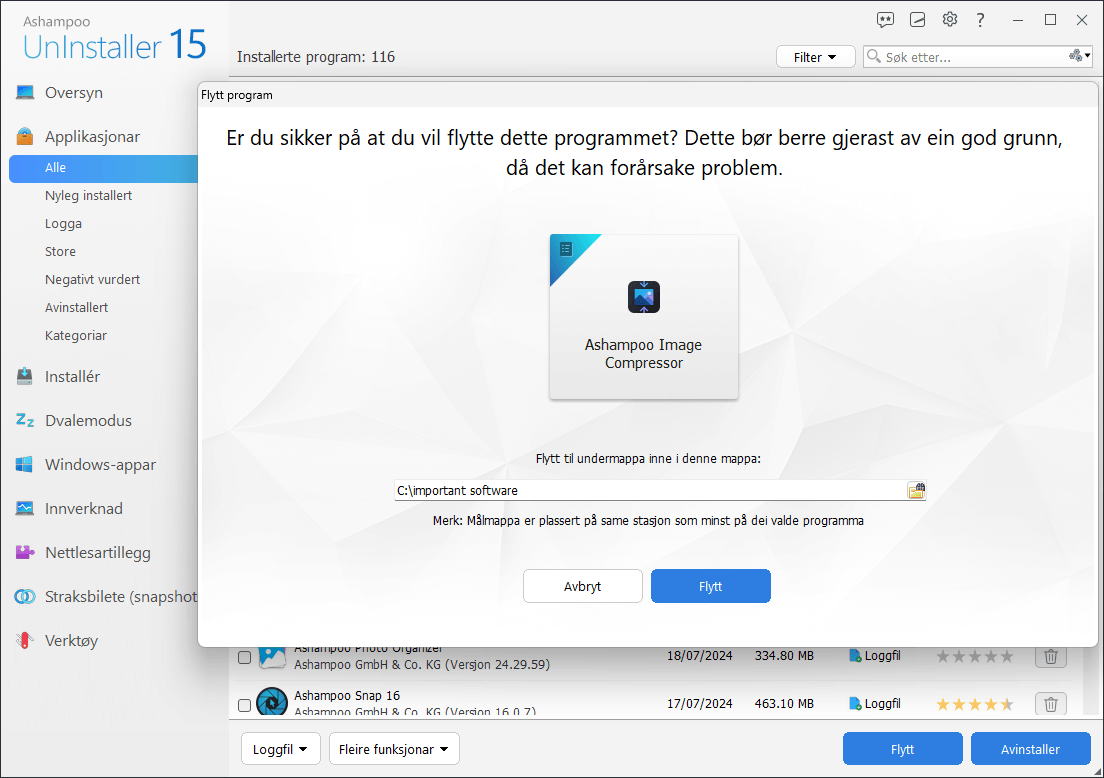Delete Ashampoo Photo Organizer via trash icon
Viewport: 1104px width, 778px height.
coord(1050,656)
